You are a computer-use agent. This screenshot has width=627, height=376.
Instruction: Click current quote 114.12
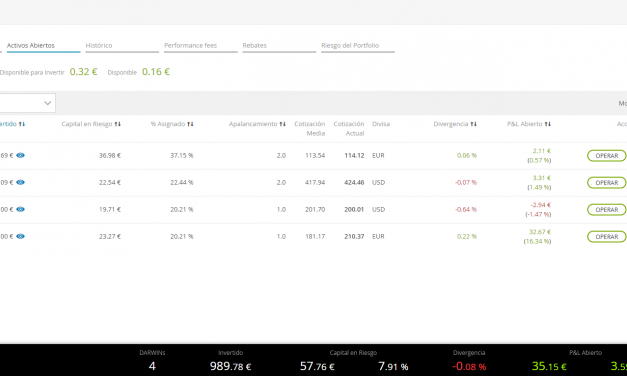click(354, 156)
